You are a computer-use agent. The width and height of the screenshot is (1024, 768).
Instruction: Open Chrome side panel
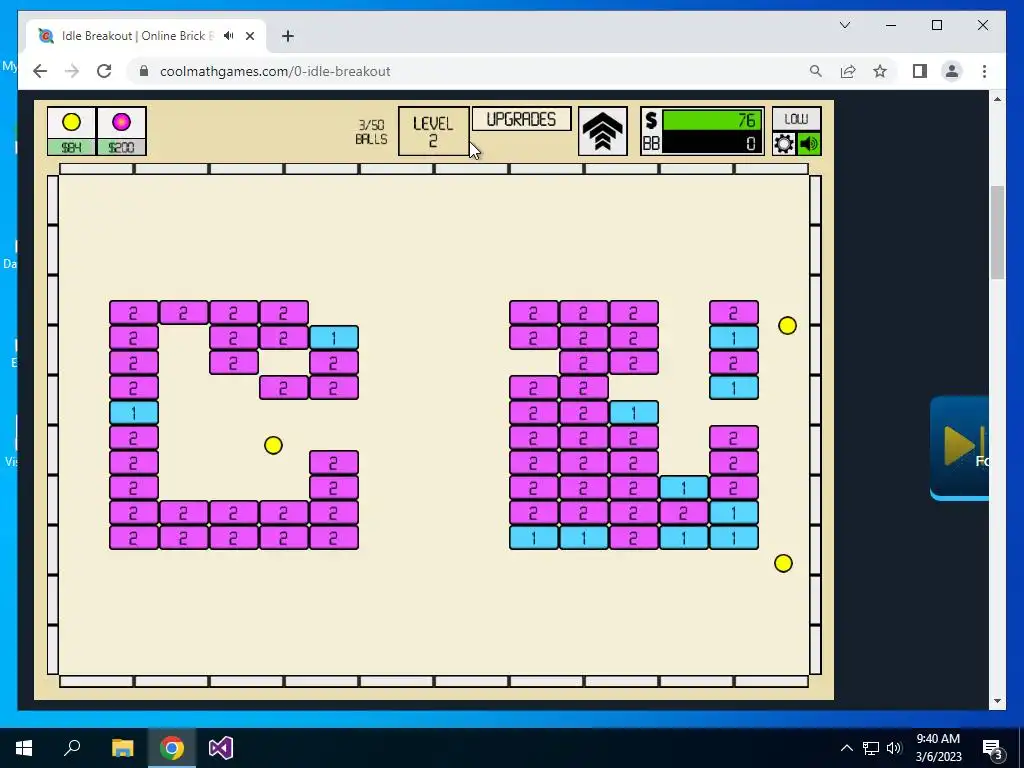pyautogui.click(x=920, y=71)
